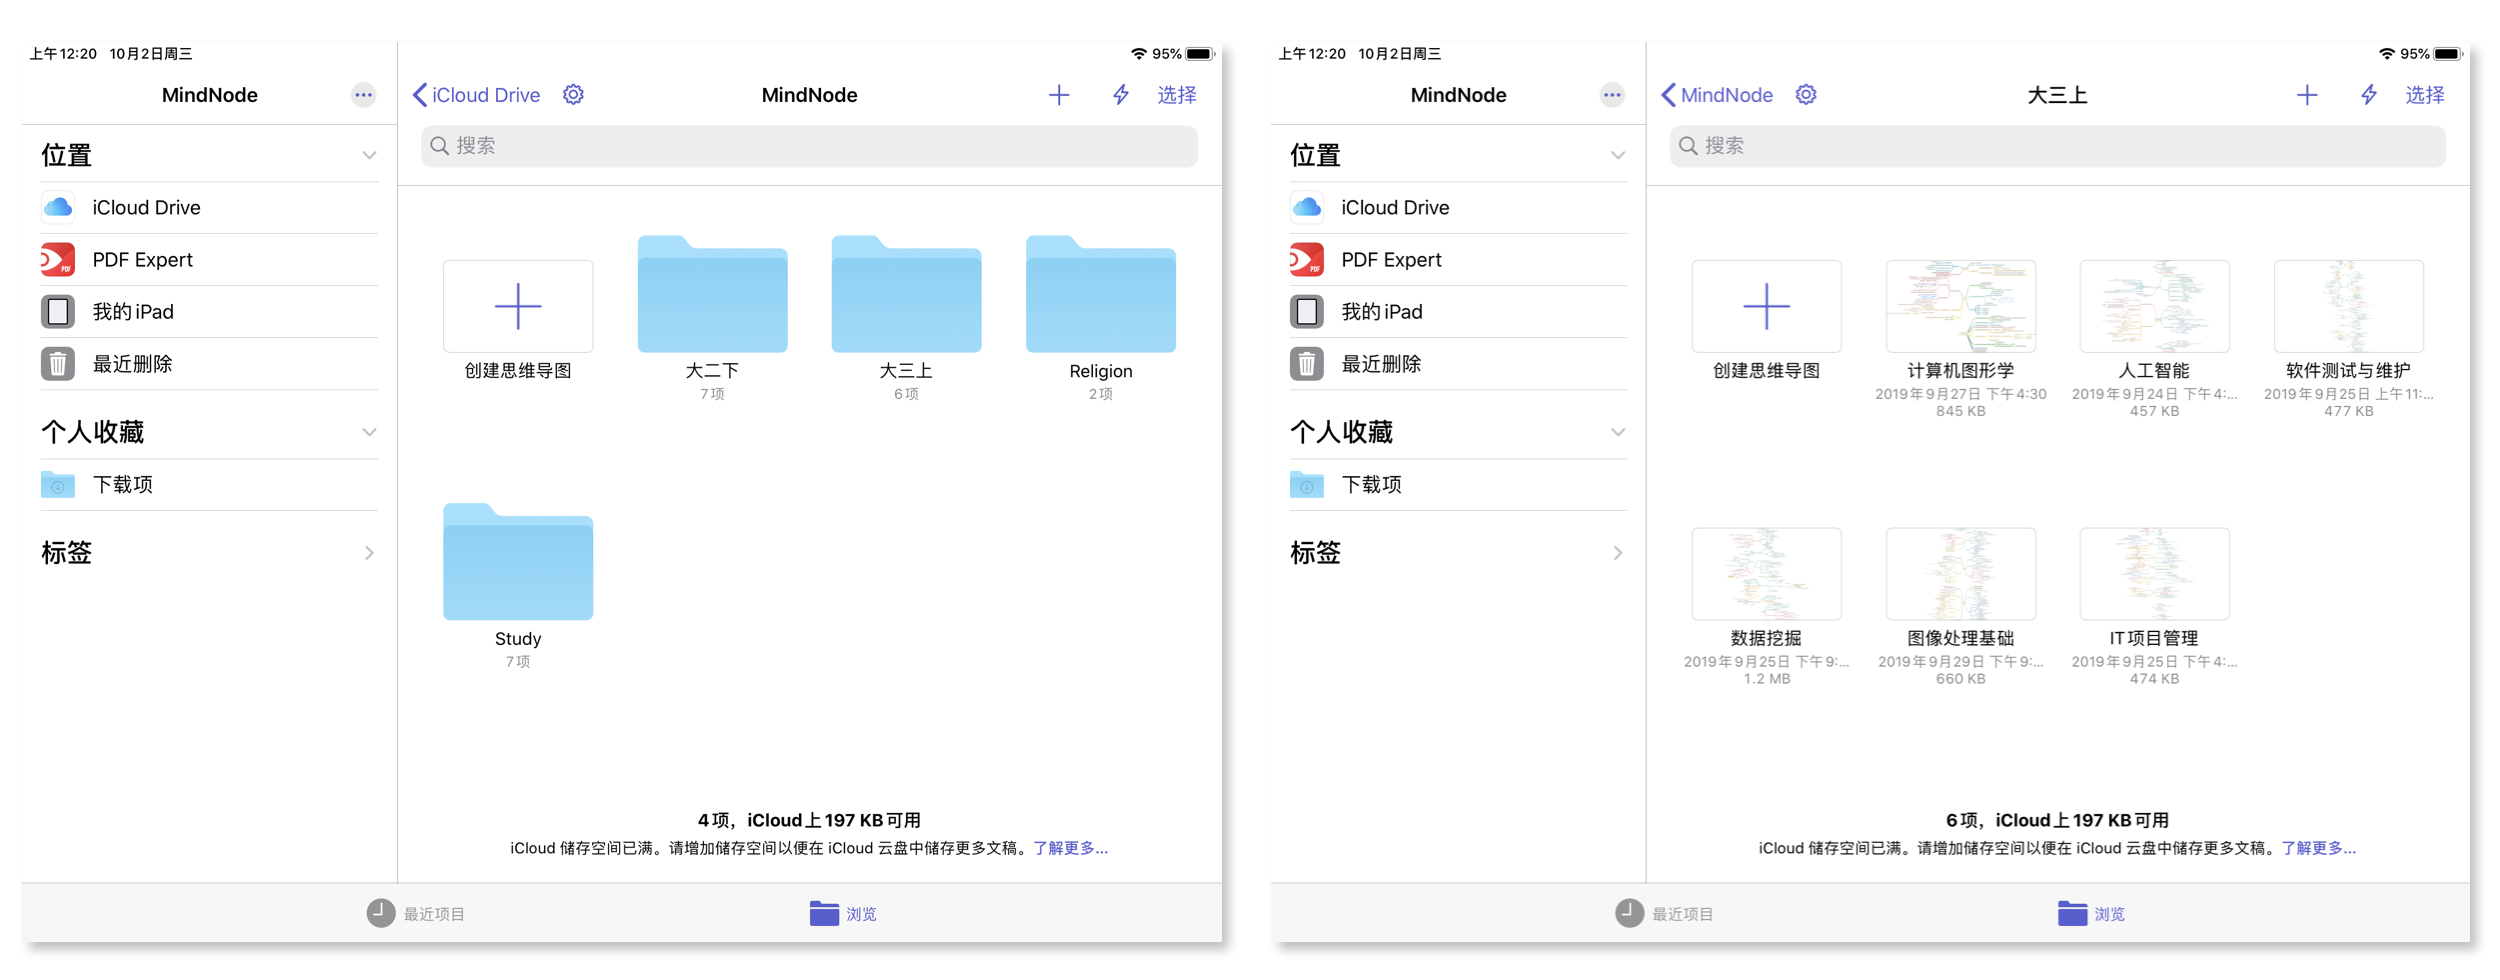Open 下载项 in left window sidebar
The height and width of the screenshot is (980, 2500).
pos(209,485)
